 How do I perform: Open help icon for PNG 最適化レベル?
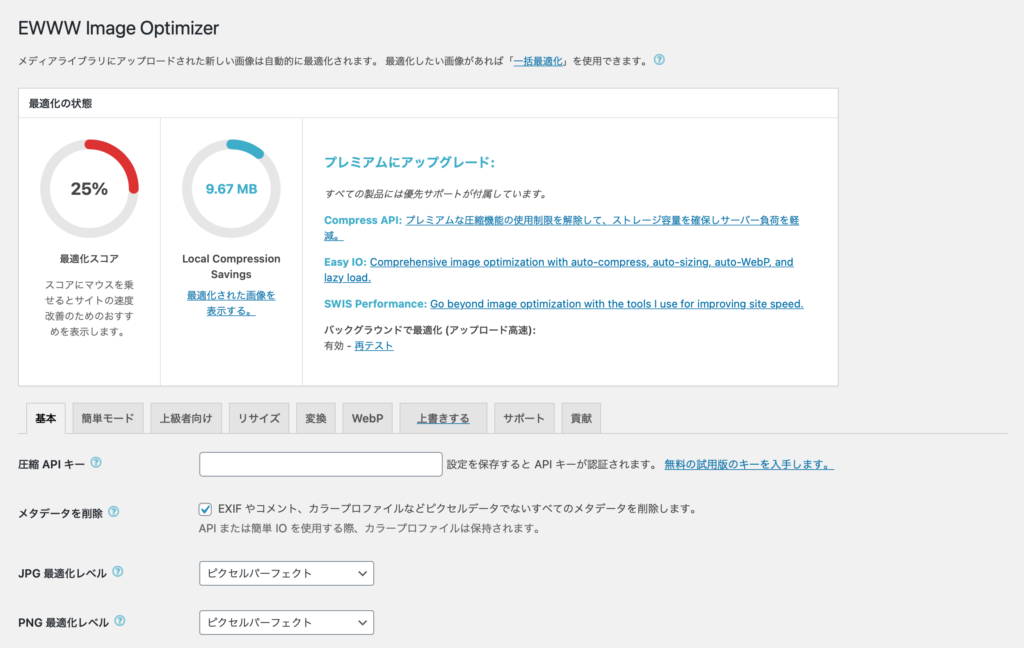[x=120, y=621]
